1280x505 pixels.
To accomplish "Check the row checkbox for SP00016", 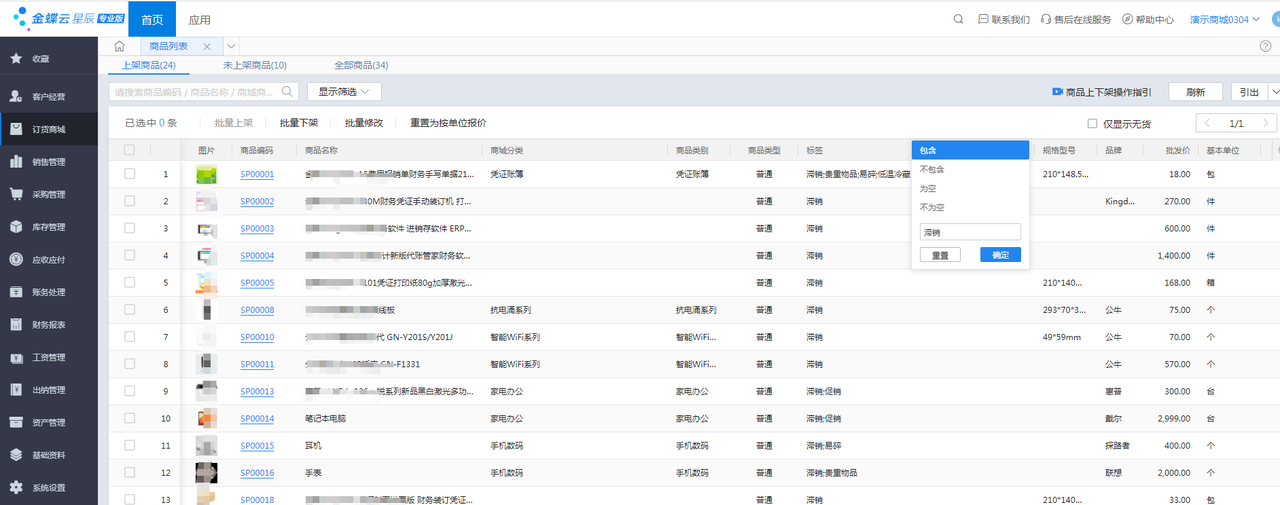I will pos(129,472).
